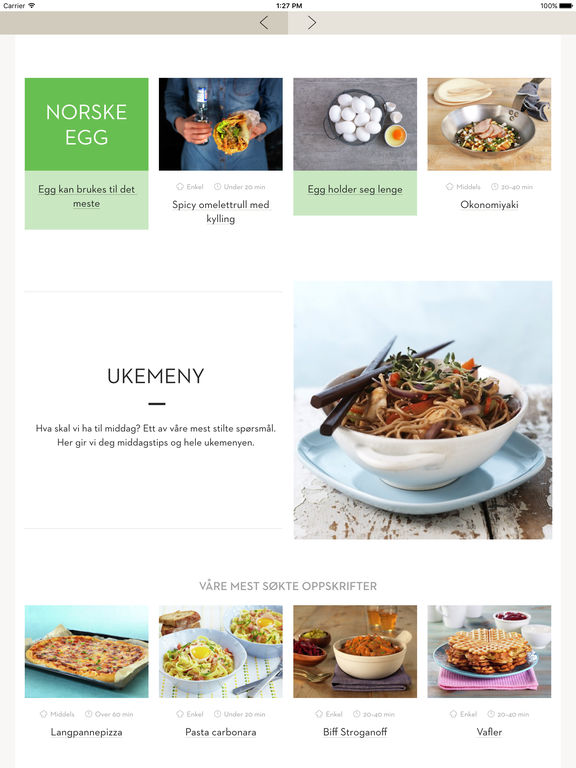
Task: Click difficulty icon under Vafler photo
Action: click(x=454, y=714)
